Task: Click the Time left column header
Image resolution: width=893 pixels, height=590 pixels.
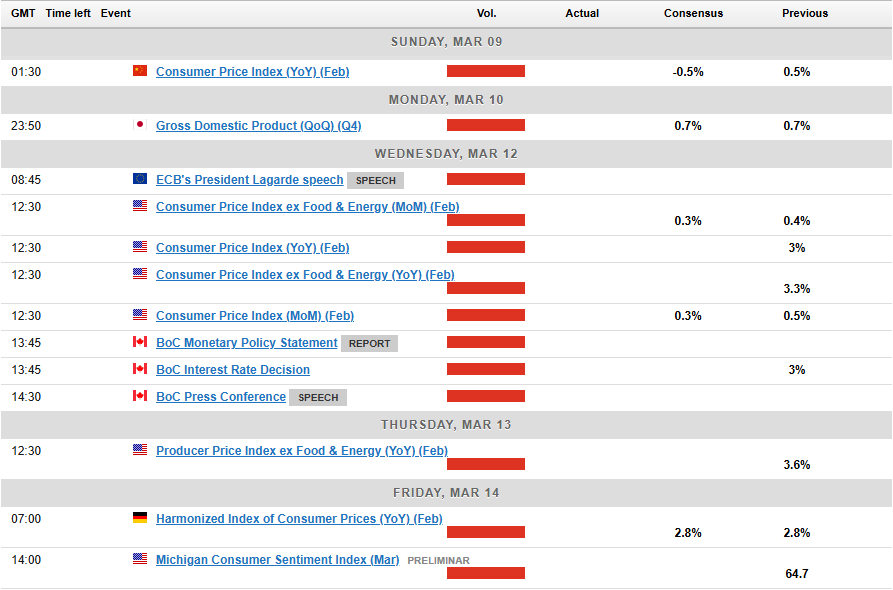Action: click(67, 13)
